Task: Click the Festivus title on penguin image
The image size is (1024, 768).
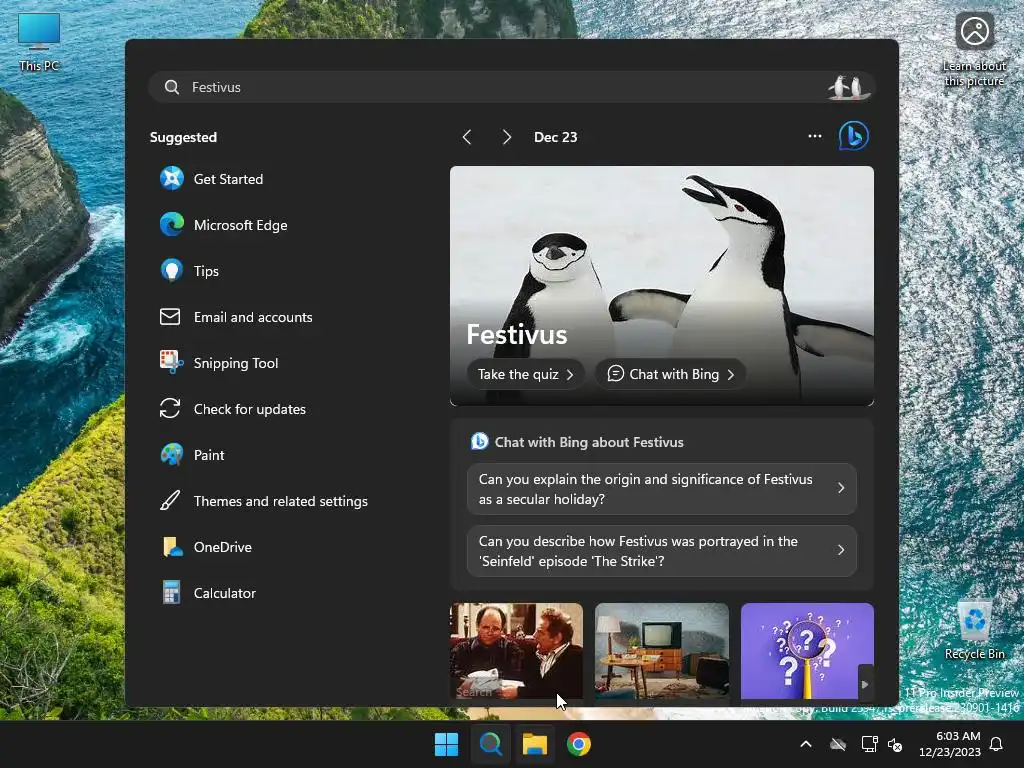Action: 517,334
